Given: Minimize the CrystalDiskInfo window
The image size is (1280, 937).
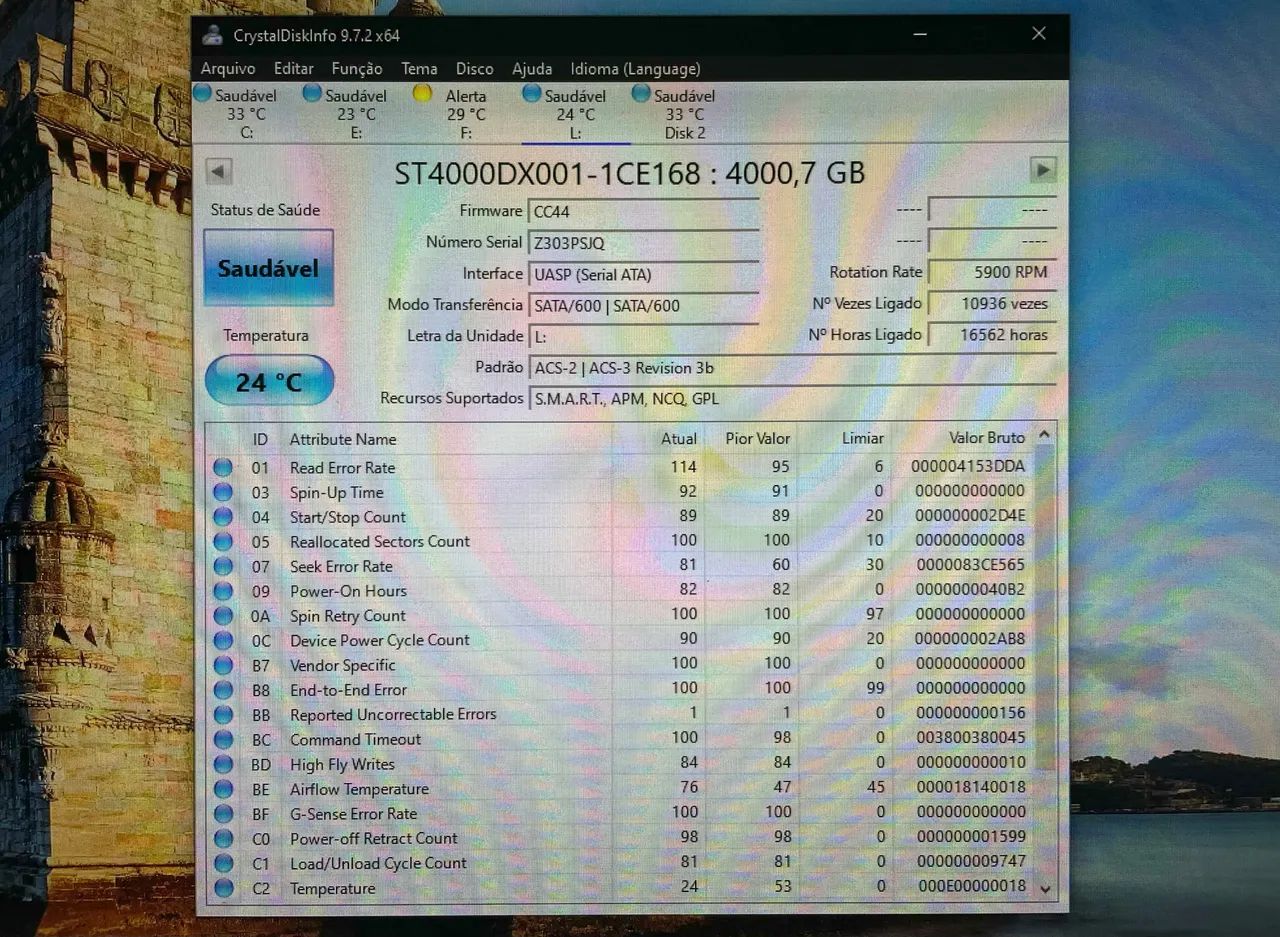Looking at the screenshot, I should [x=919, y=33].
